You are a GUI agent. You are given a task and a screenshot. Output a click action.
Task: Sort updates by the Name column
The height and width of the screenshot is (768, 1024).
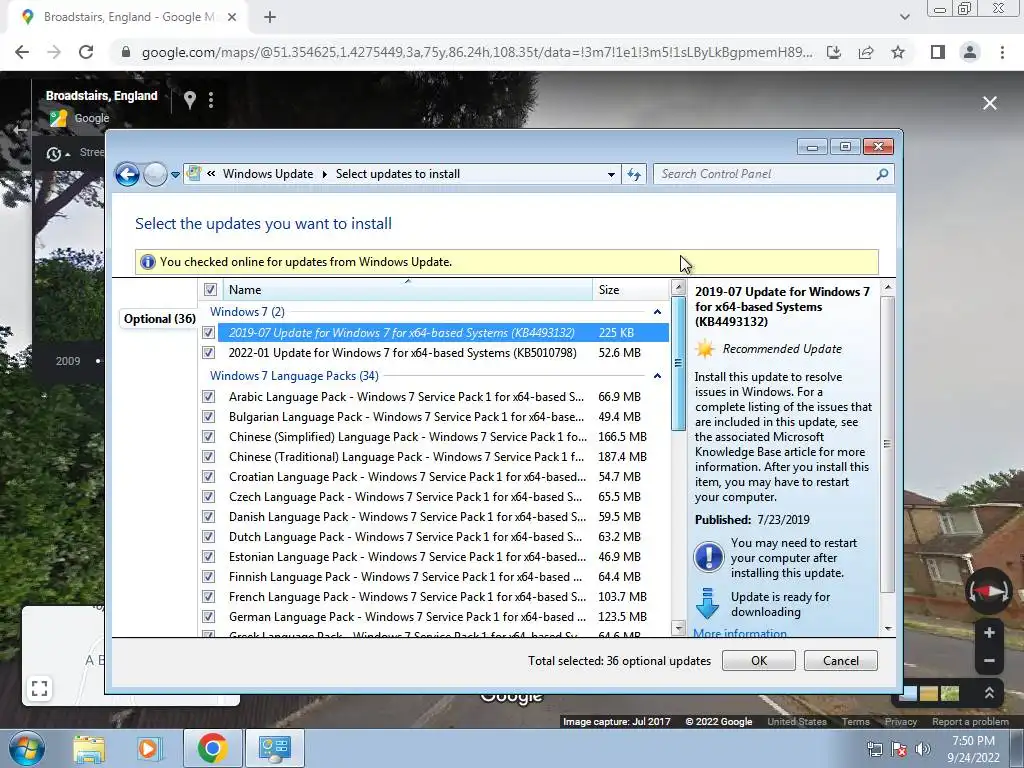pyautogui.click(x=408, y=289)
